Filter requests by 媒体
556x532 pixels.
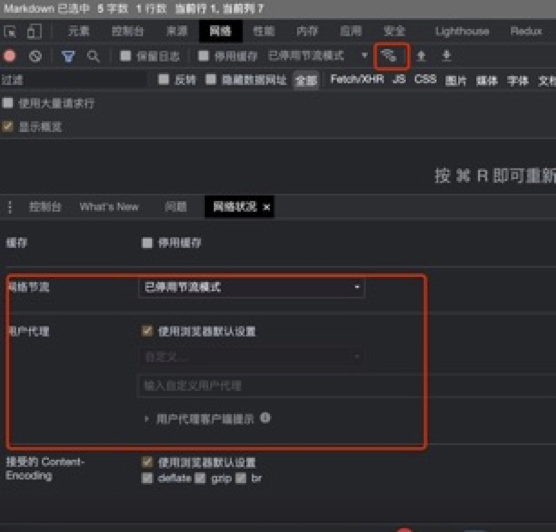pyautogui.click(x=486, y=81)
